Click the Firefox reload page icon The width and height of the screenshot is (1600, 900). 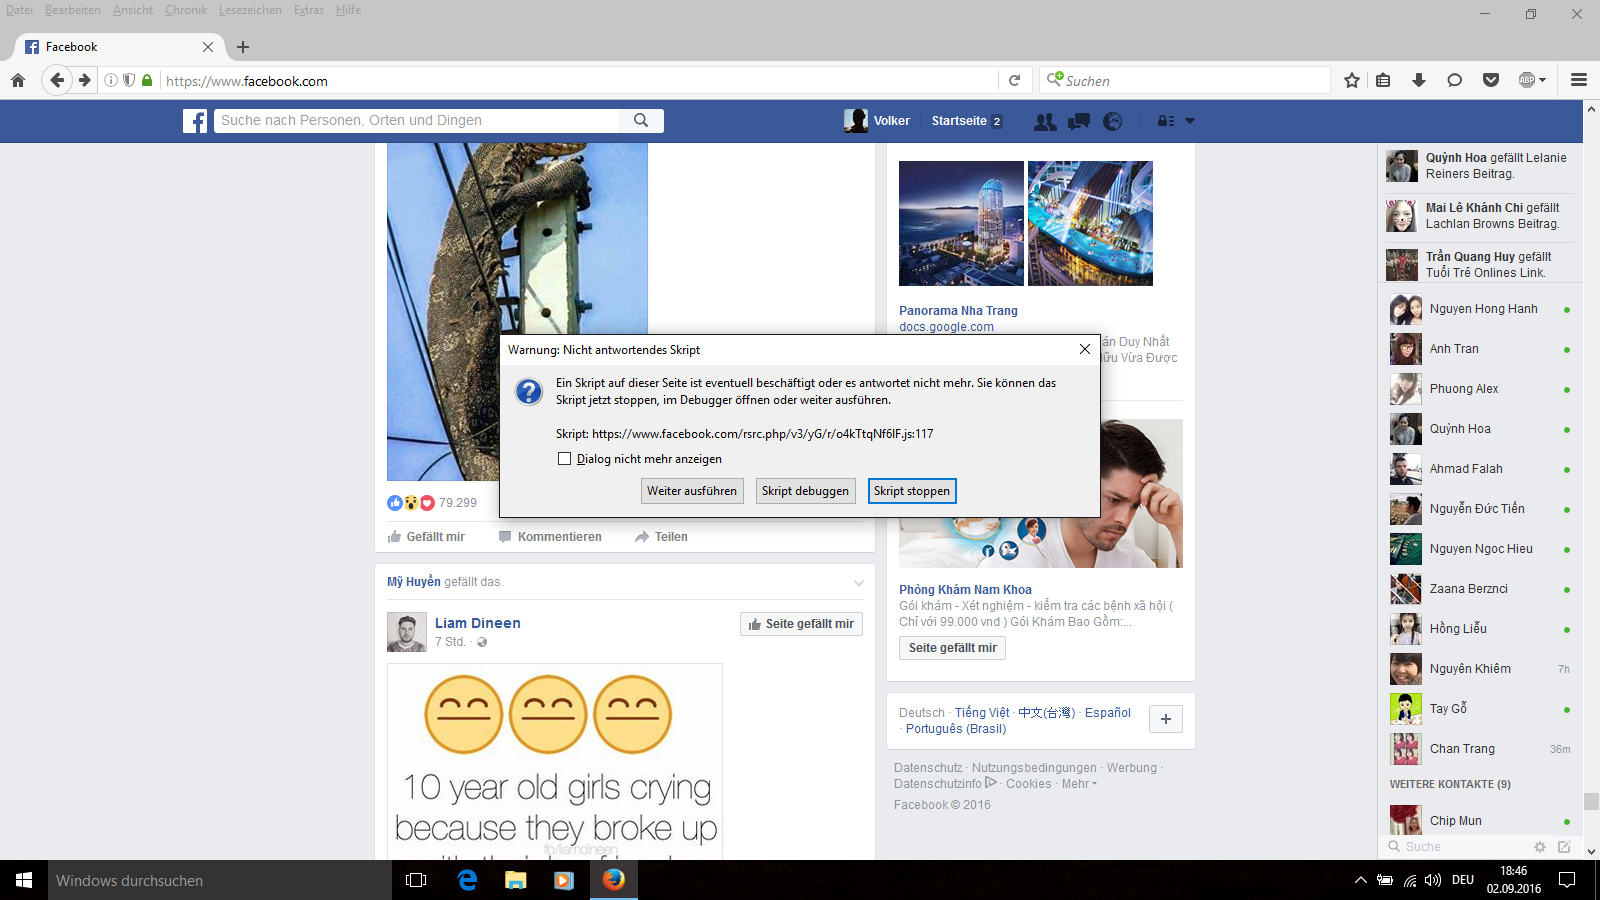click(x=1014, y=81)
